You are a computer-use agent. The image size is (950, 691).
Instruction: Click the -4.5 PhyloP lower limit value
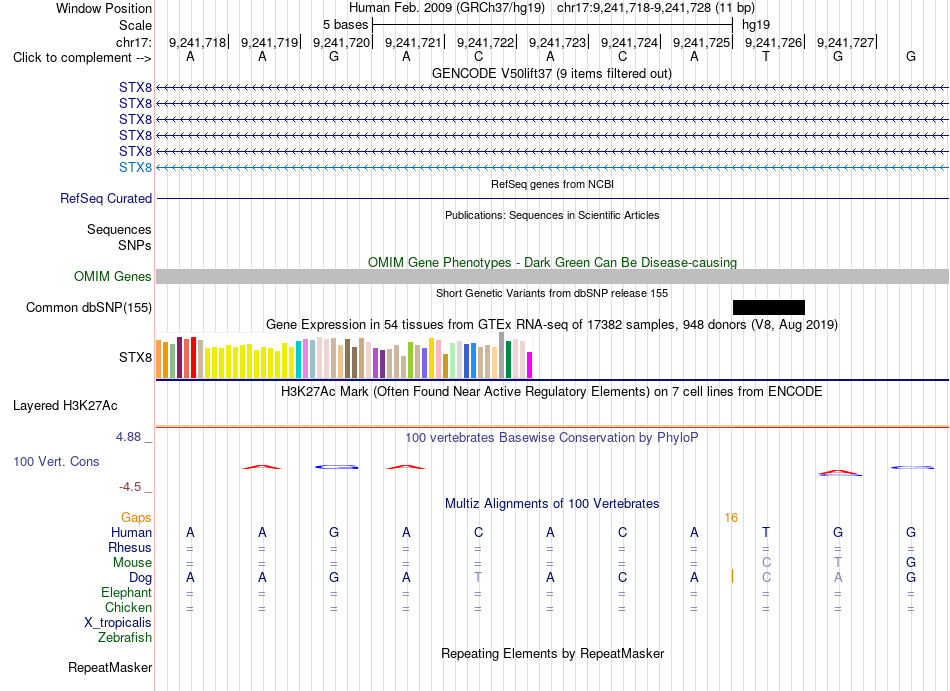pos(130,487)
